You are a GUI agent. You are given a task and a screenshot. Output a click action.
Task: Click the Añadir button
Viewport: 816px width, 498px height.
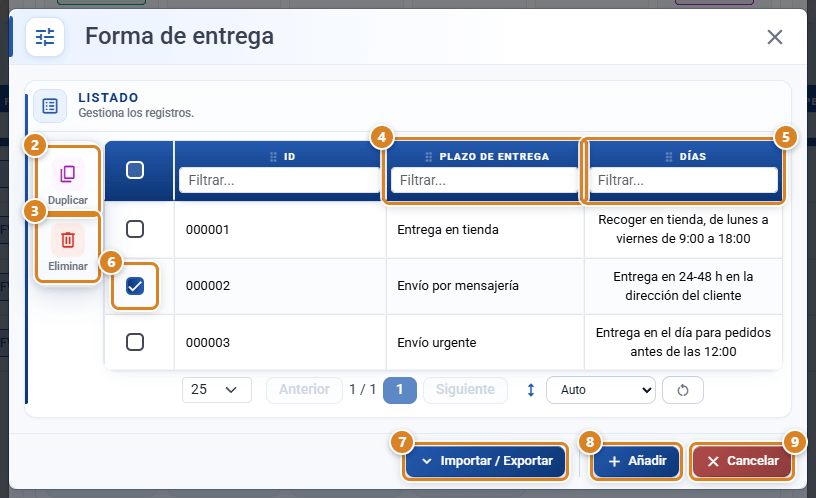coord(636,461)
